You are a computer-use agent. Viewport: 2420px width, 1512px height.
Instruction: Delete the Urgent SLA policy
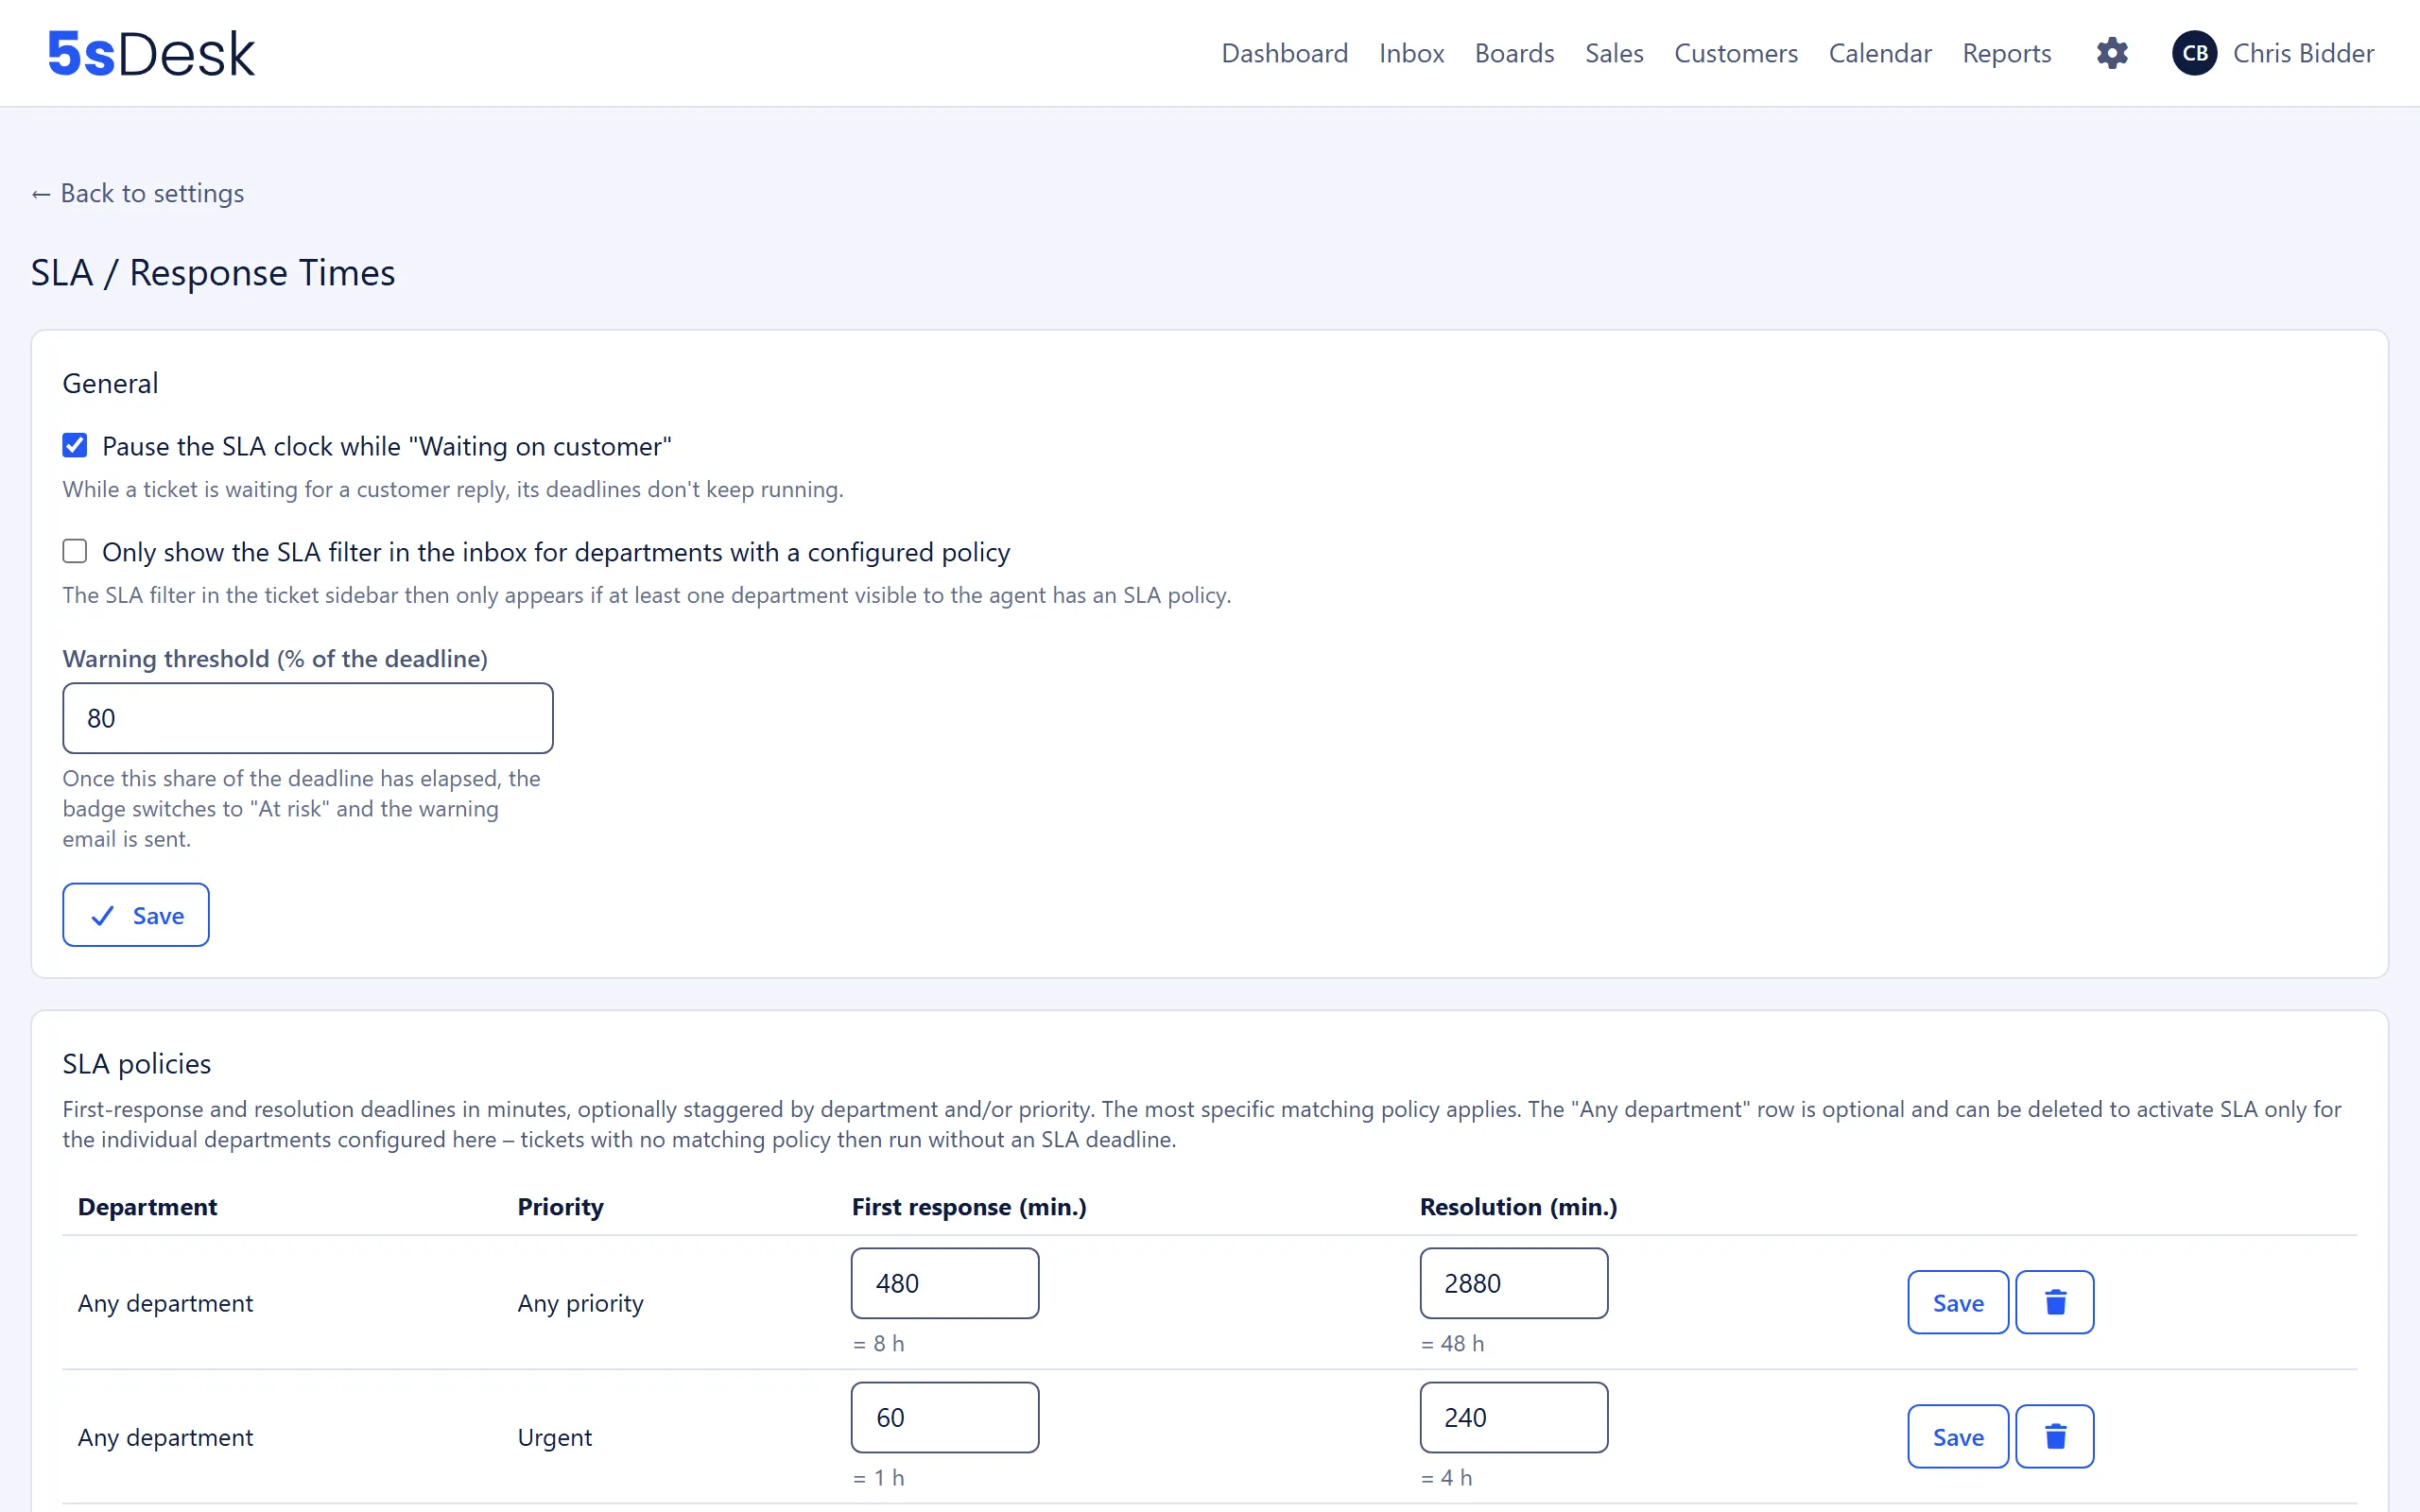(2055, 1436)
